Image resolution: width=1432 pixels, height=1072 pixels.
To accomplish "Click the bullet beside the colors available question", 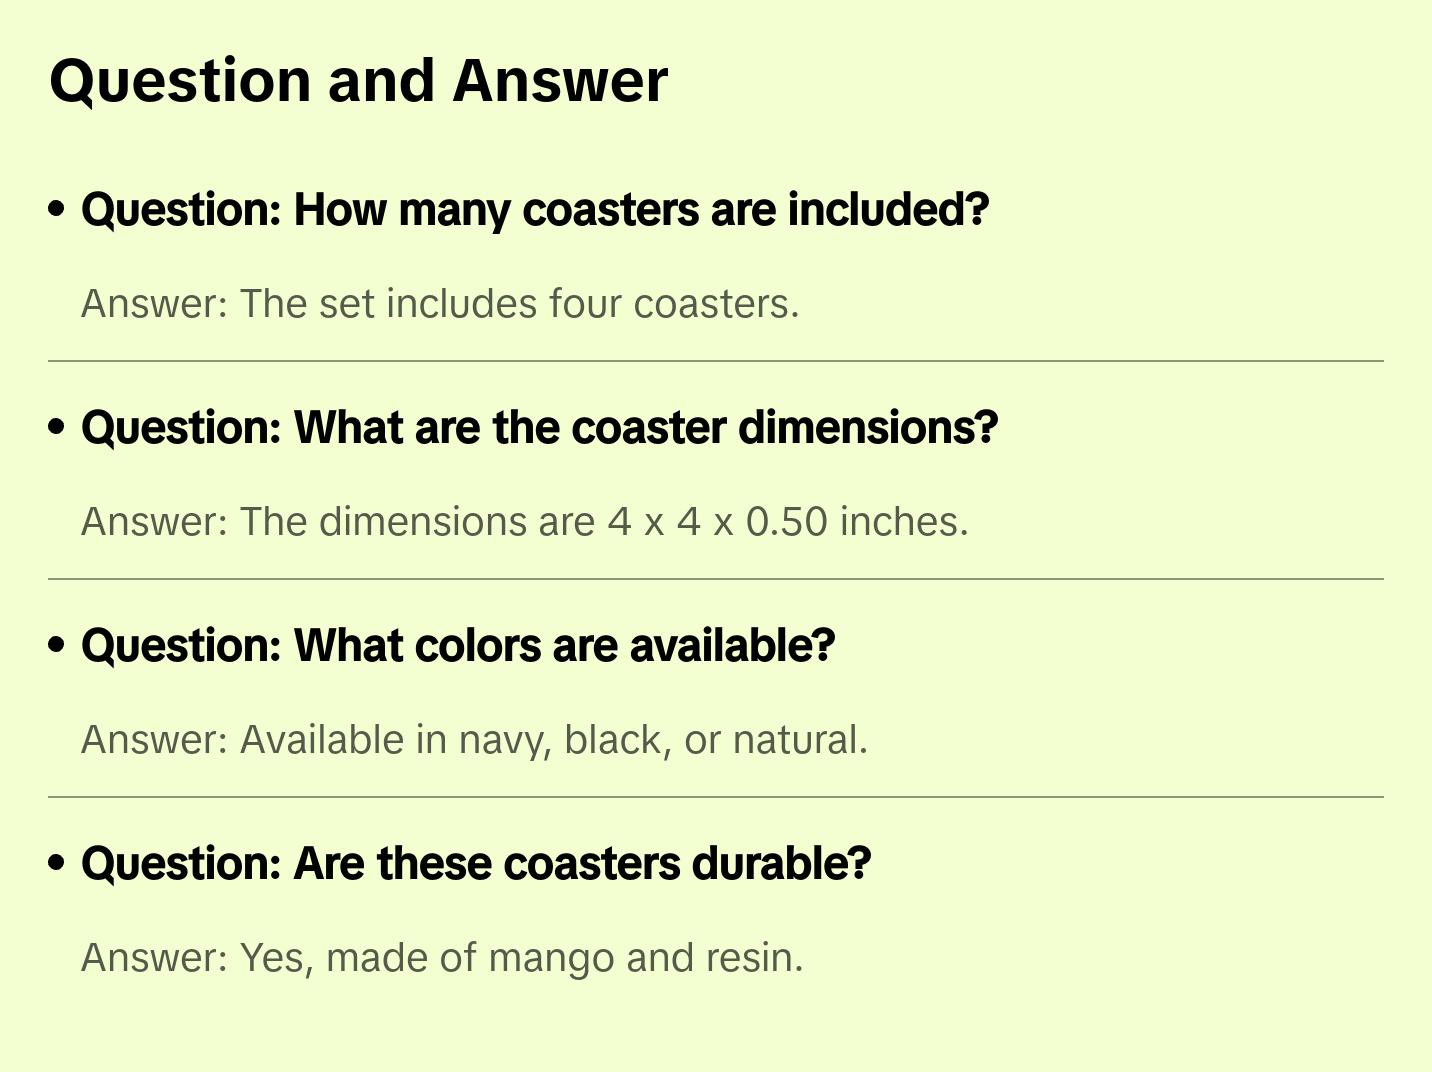I will 57,645.
